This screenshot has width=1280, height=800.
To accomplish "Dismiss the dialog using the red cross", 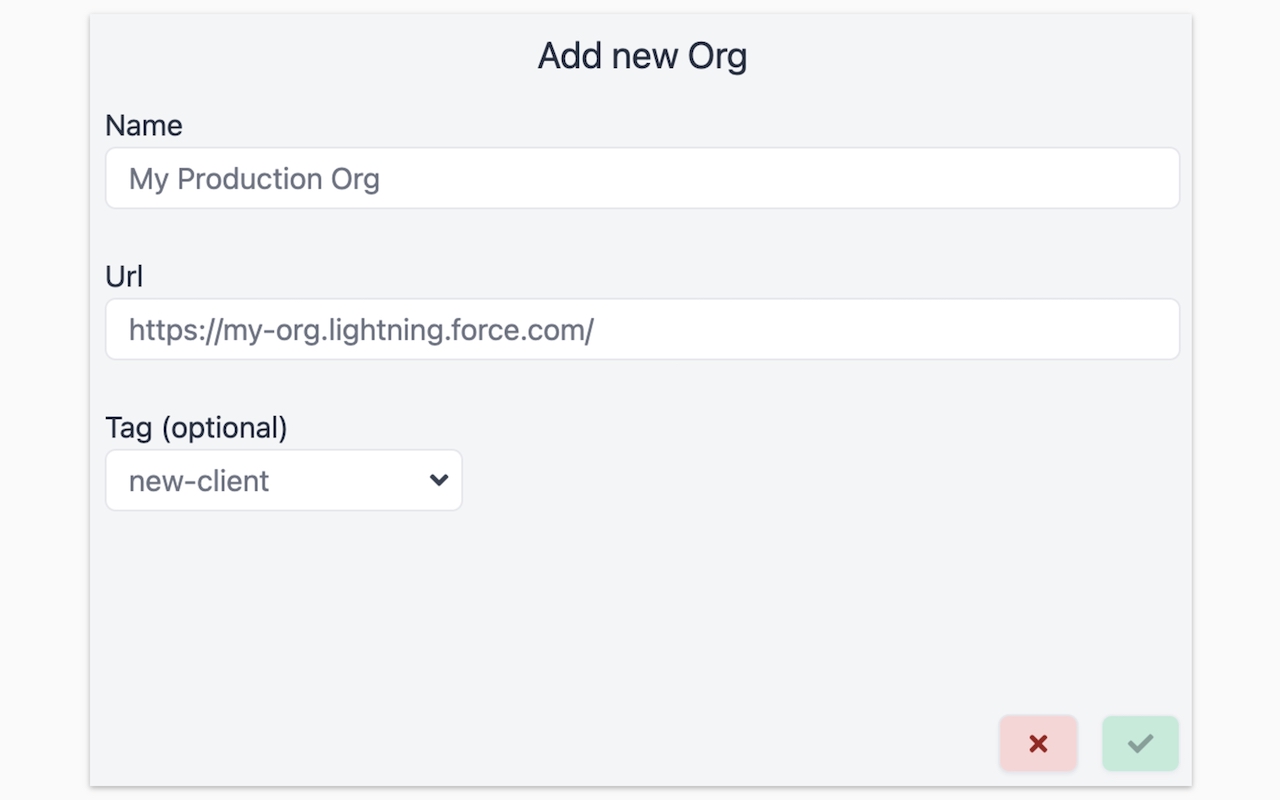I will 1038,743.
